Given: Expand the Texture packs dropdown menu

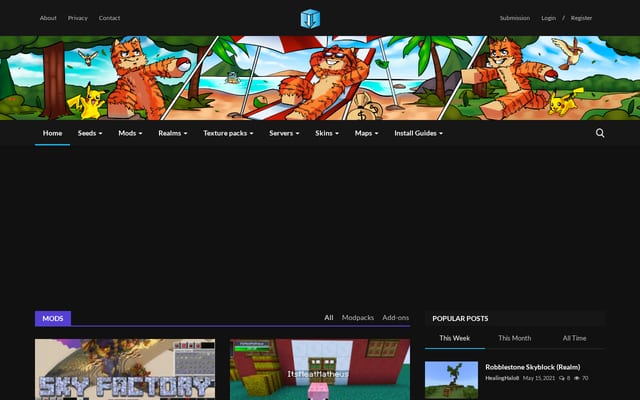Looking at the screenshot, I should coord(228,133).
